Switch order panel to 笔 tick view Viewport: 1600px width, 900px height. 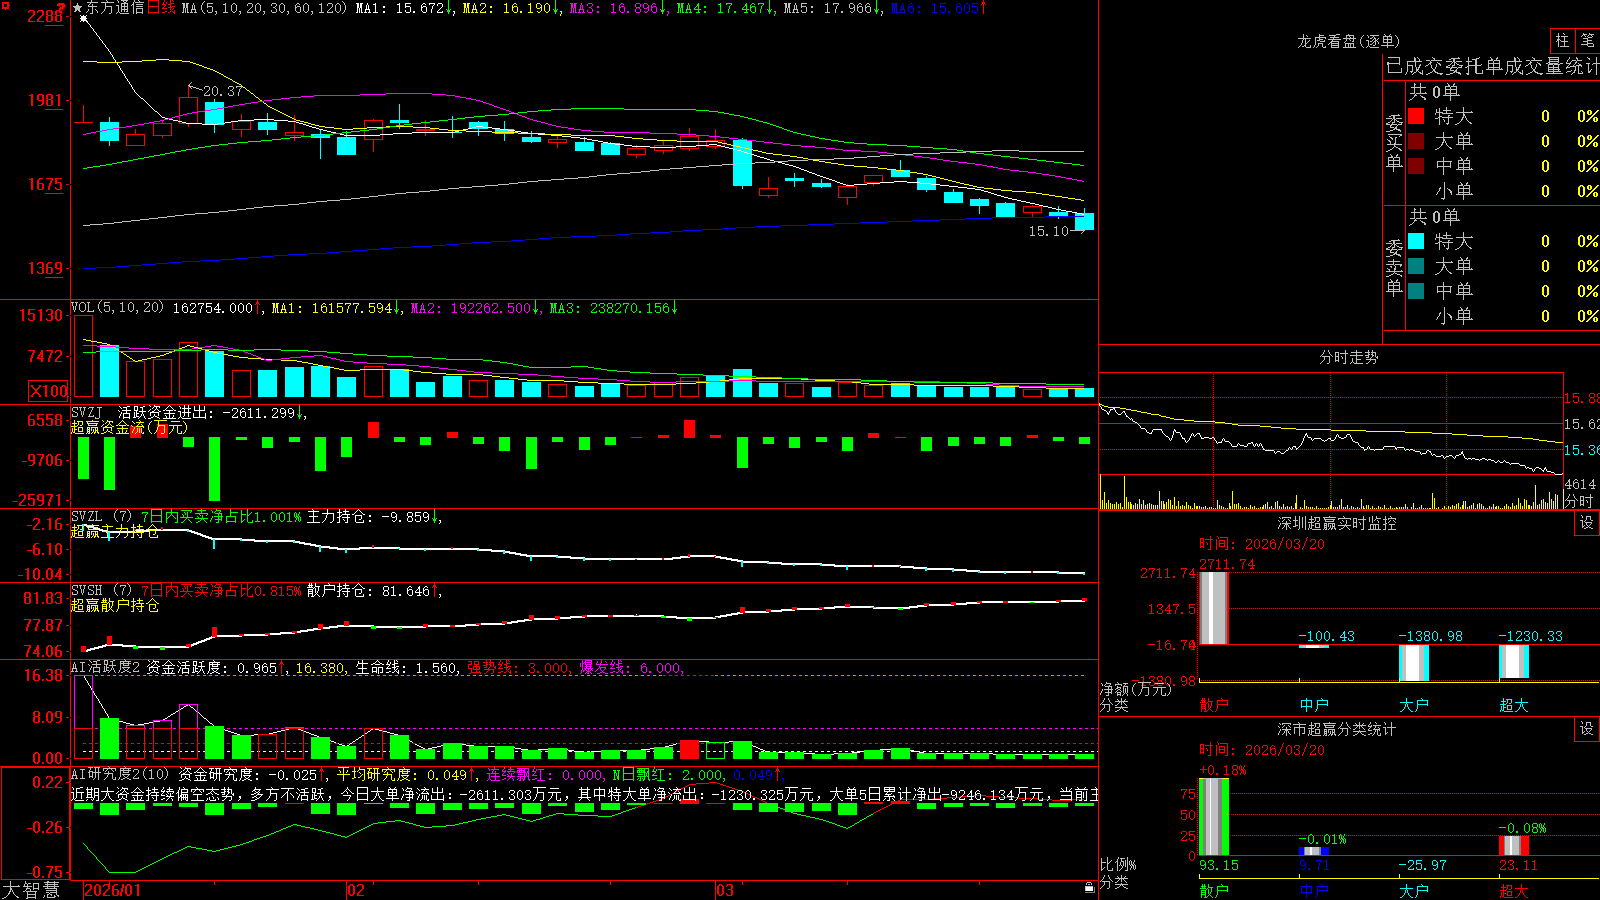point(1587,40)
